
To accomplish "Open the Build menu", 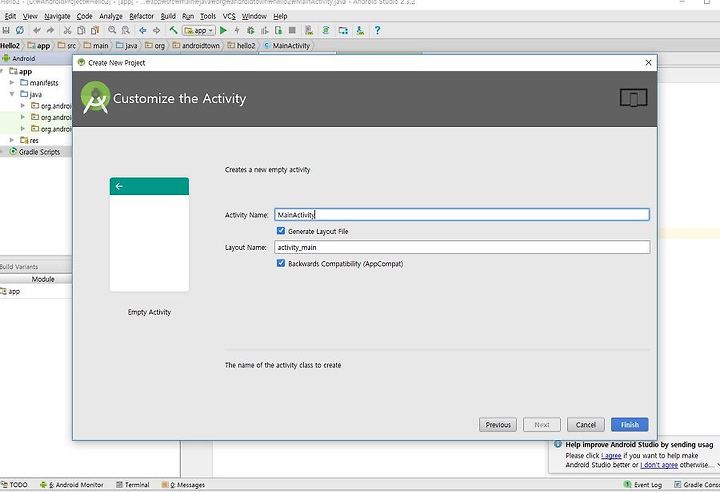I will [168, 16].
